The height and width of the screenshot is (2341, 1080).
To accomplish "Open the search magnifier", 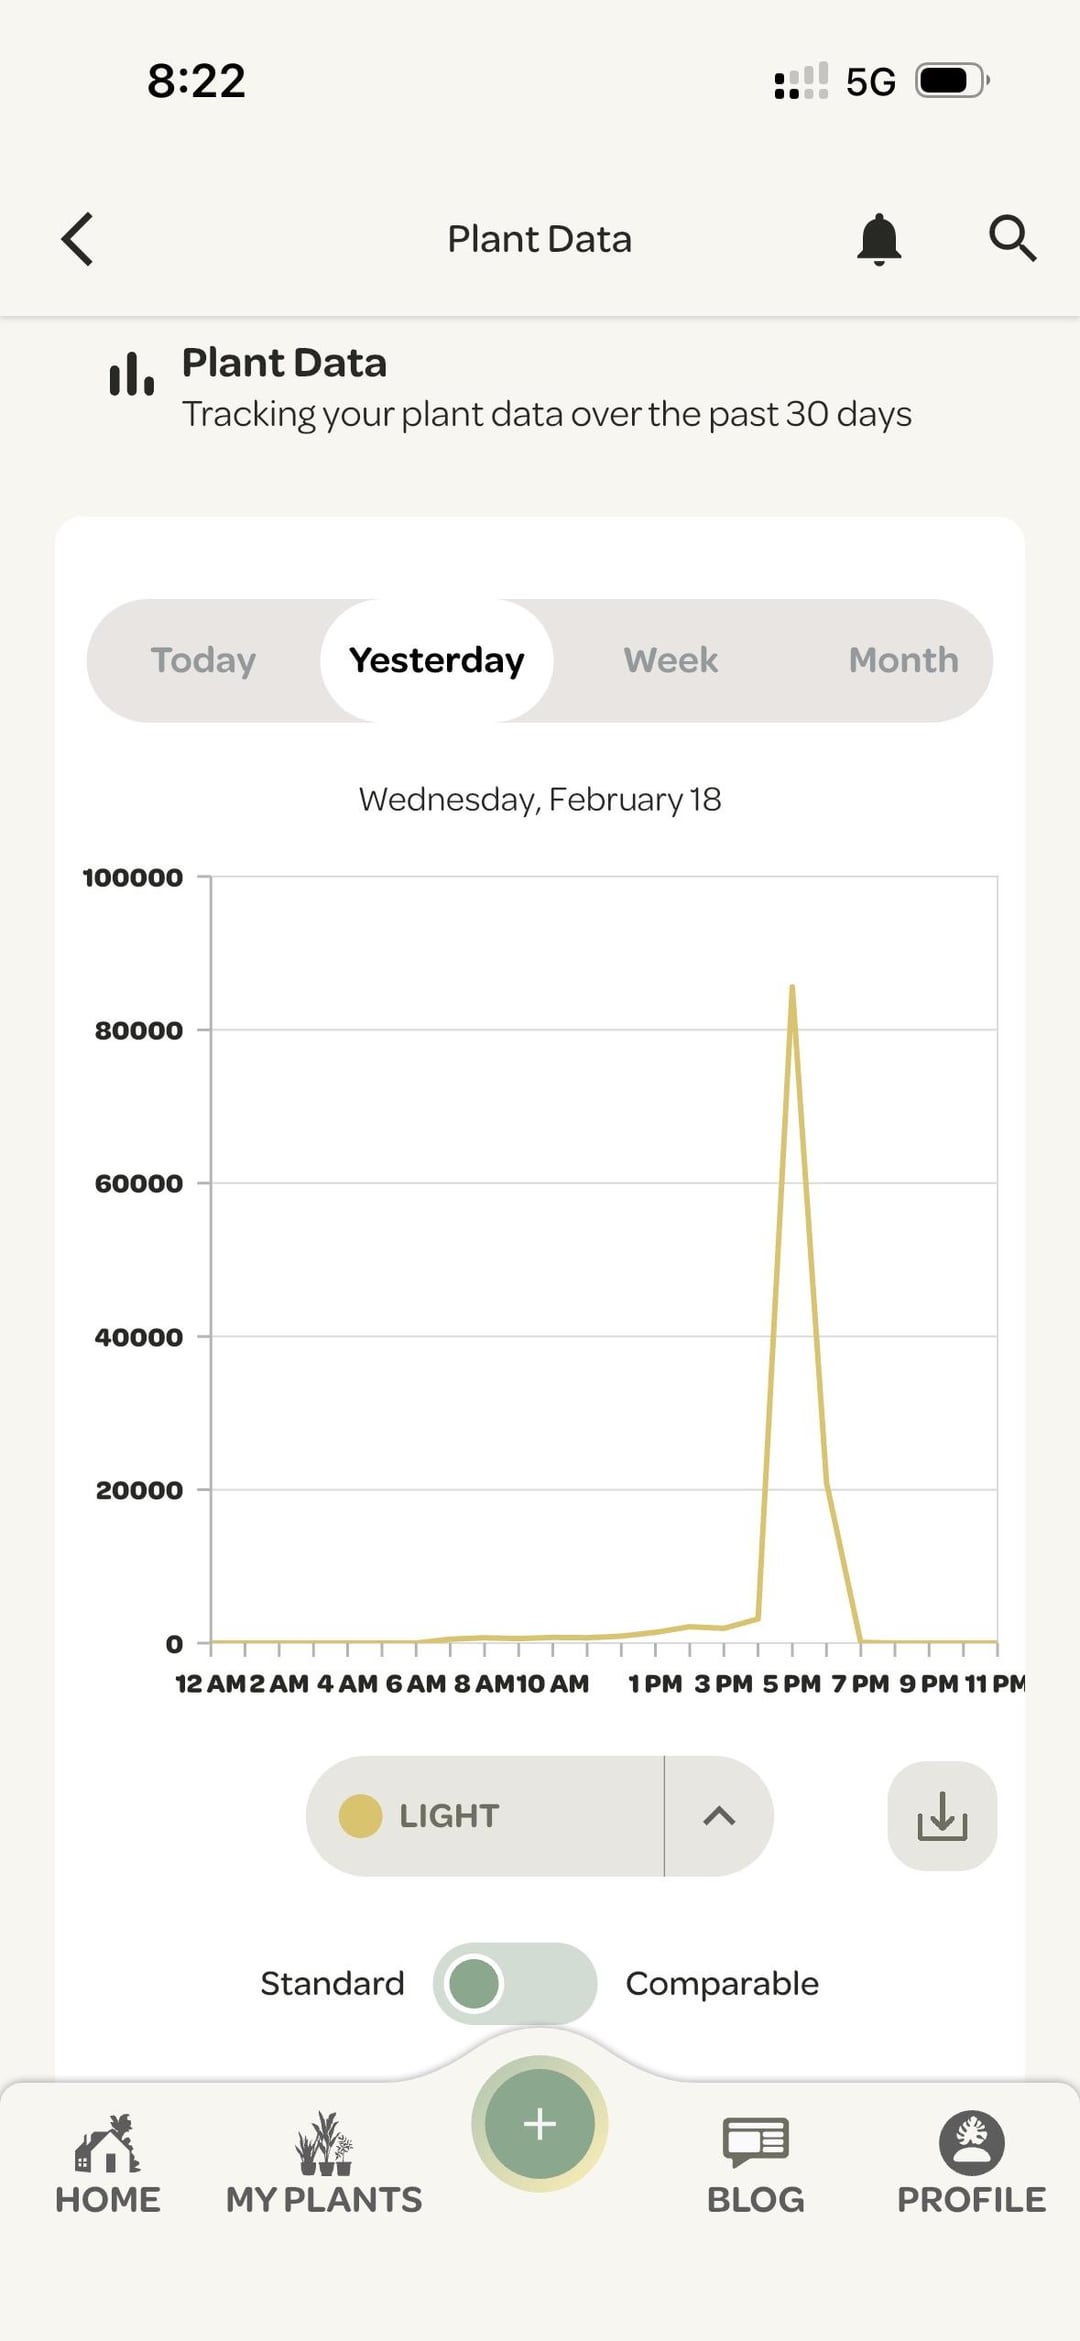I will pyautogui.click(x=1012, y=239).
